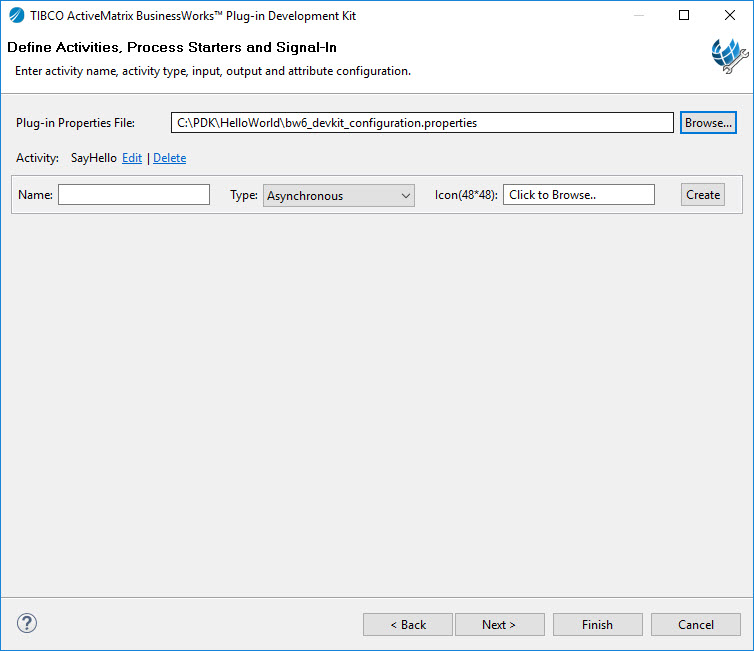
Task: Close the Plug-in Development Kit window
Action: (729, 15)
